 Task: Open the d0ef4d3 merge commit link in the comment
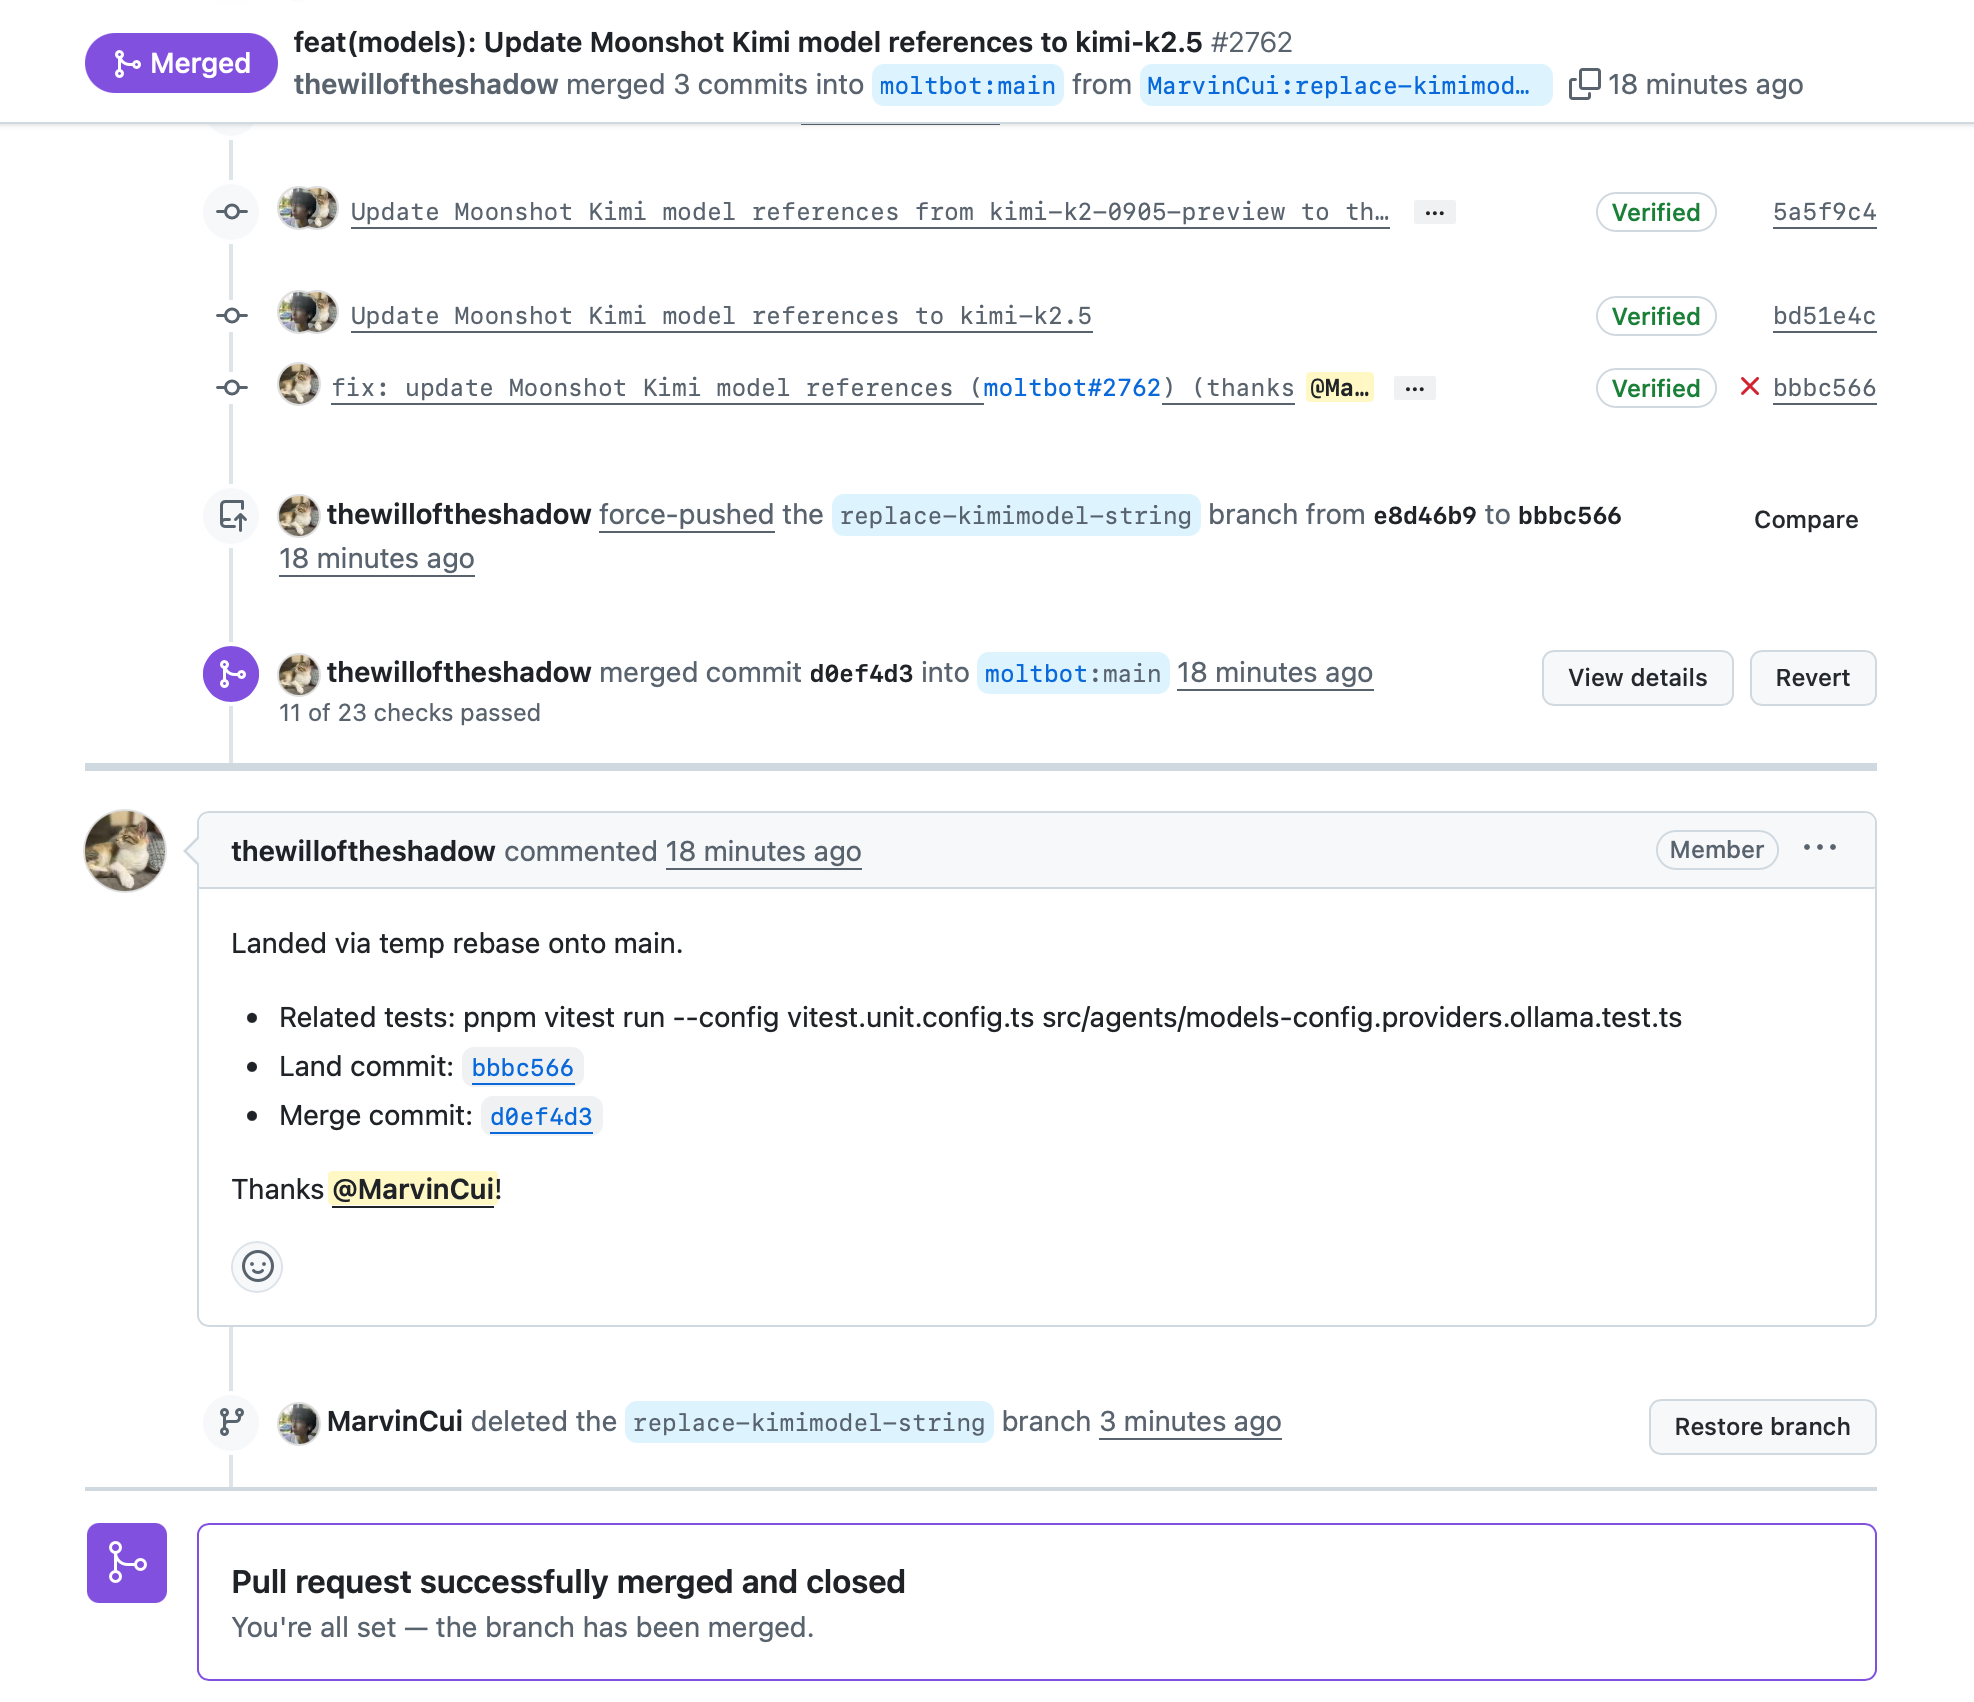(541, 1116)
